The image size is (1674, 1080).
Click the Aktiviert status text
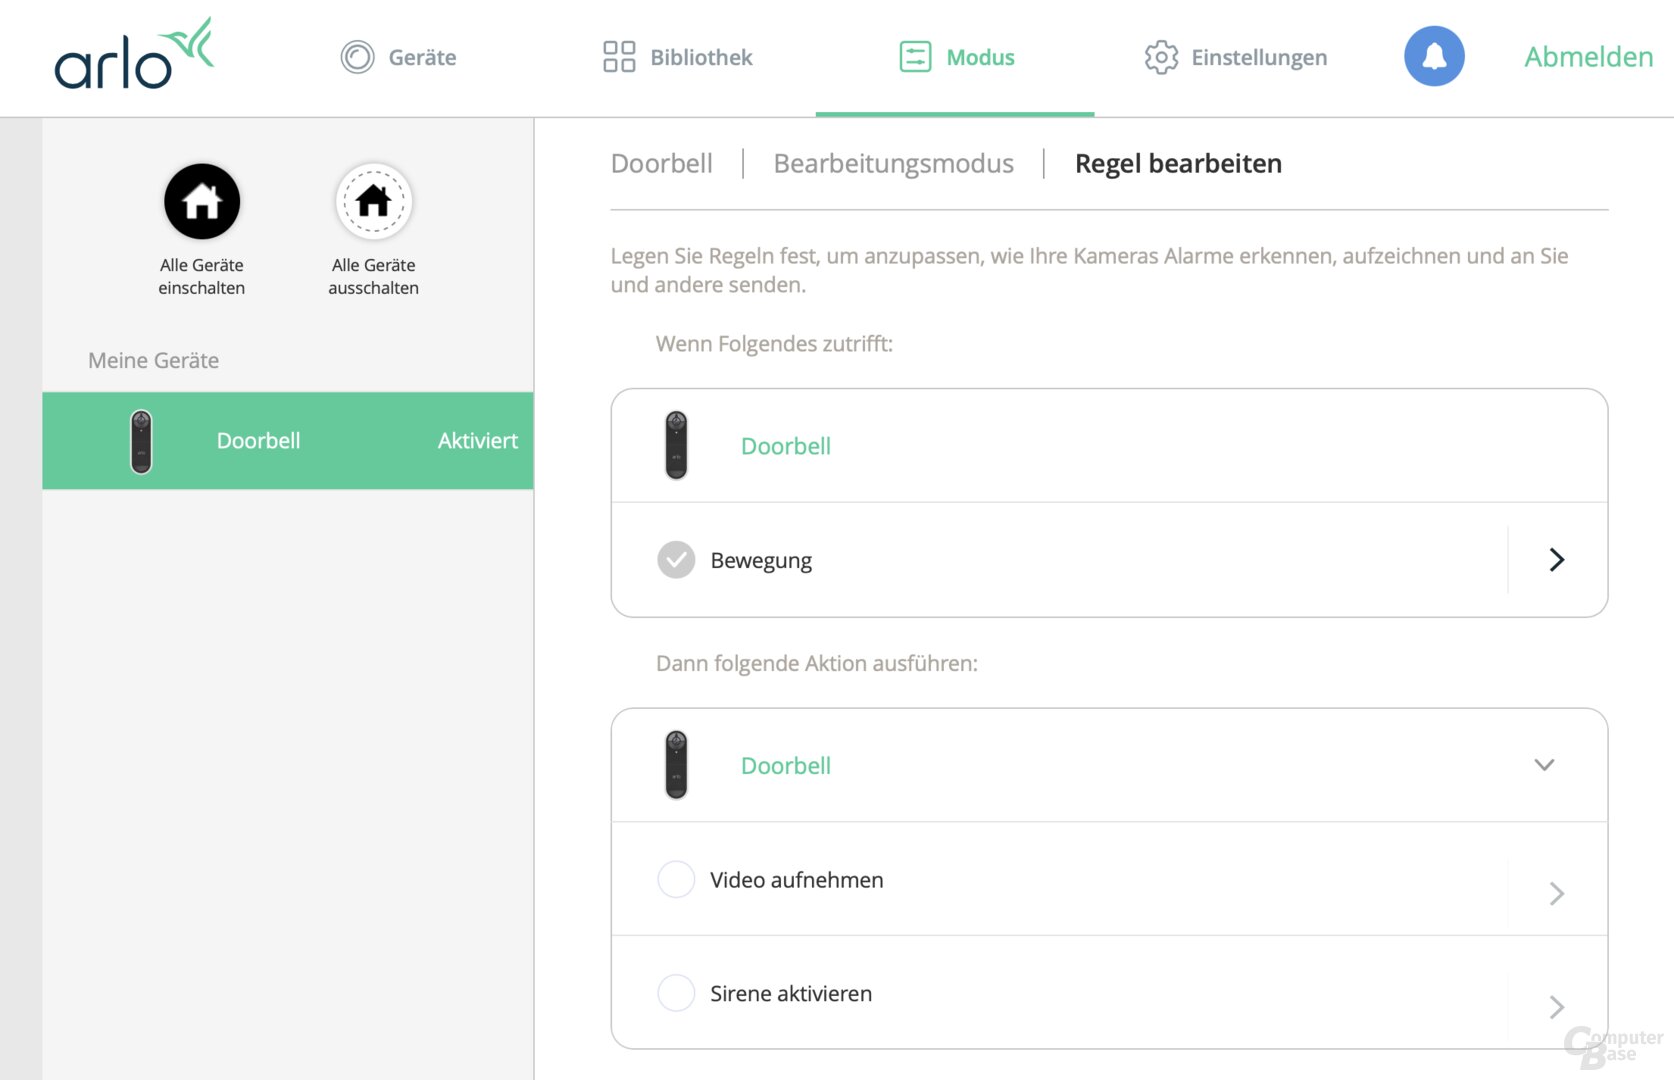478,441
